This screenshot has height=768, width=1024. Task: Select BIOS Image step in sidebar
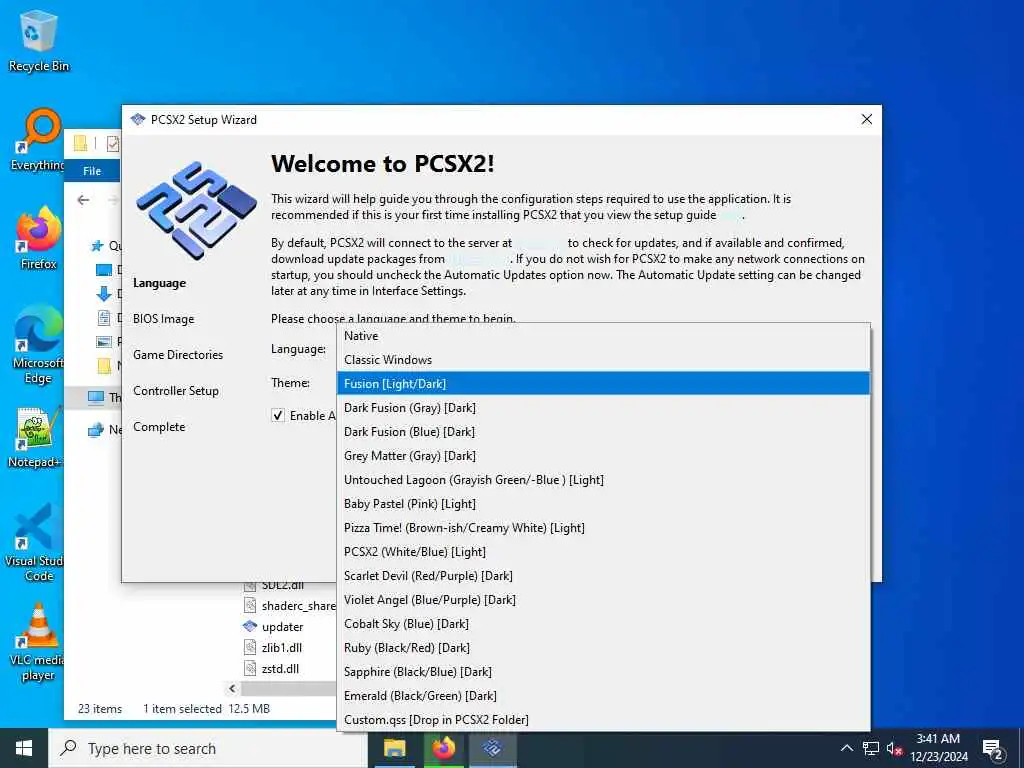coord(163,319)
